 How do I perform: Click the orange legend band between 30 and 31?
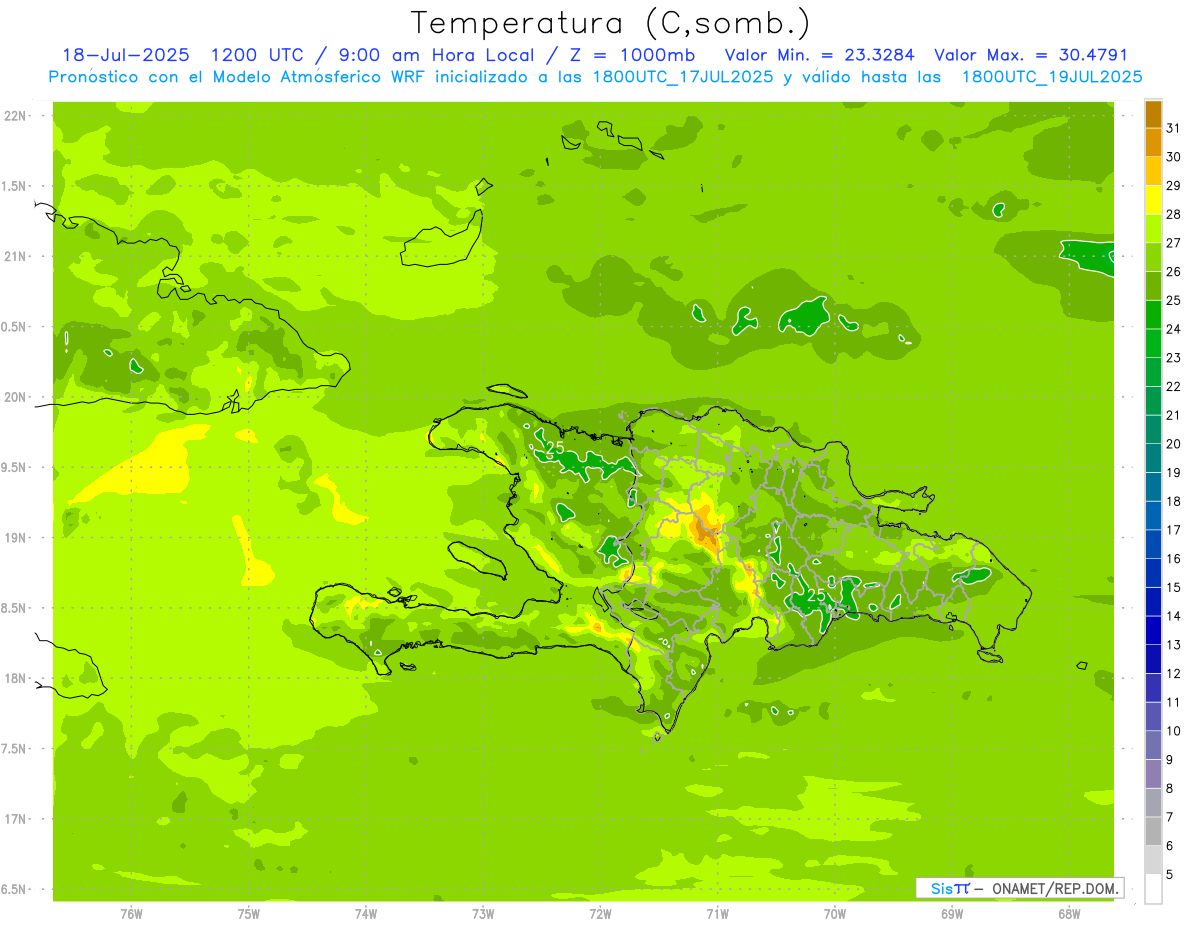pyautogui.click(x=1153, y=142)
